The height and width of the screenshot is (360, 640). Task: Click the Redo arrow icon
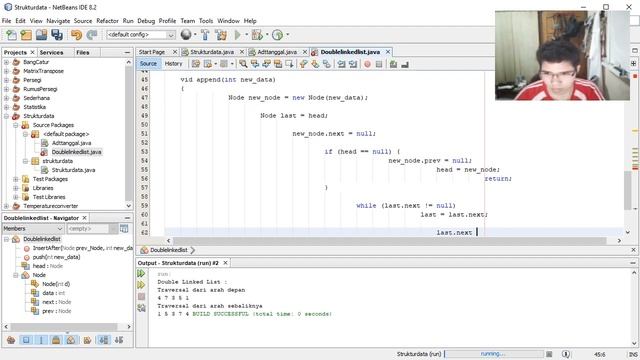(x=92, y=35)
